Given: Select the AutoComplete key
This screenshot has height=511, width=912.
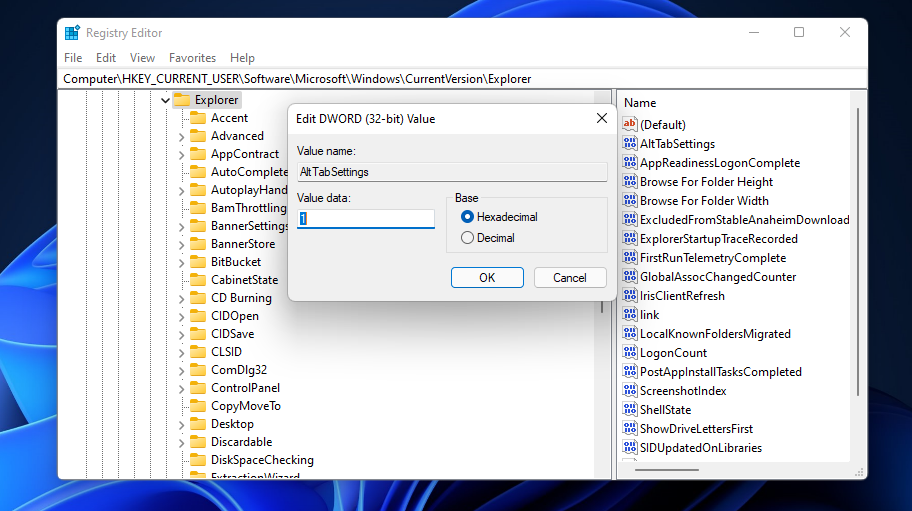Looking at the screenshot, I should point(249,171).
